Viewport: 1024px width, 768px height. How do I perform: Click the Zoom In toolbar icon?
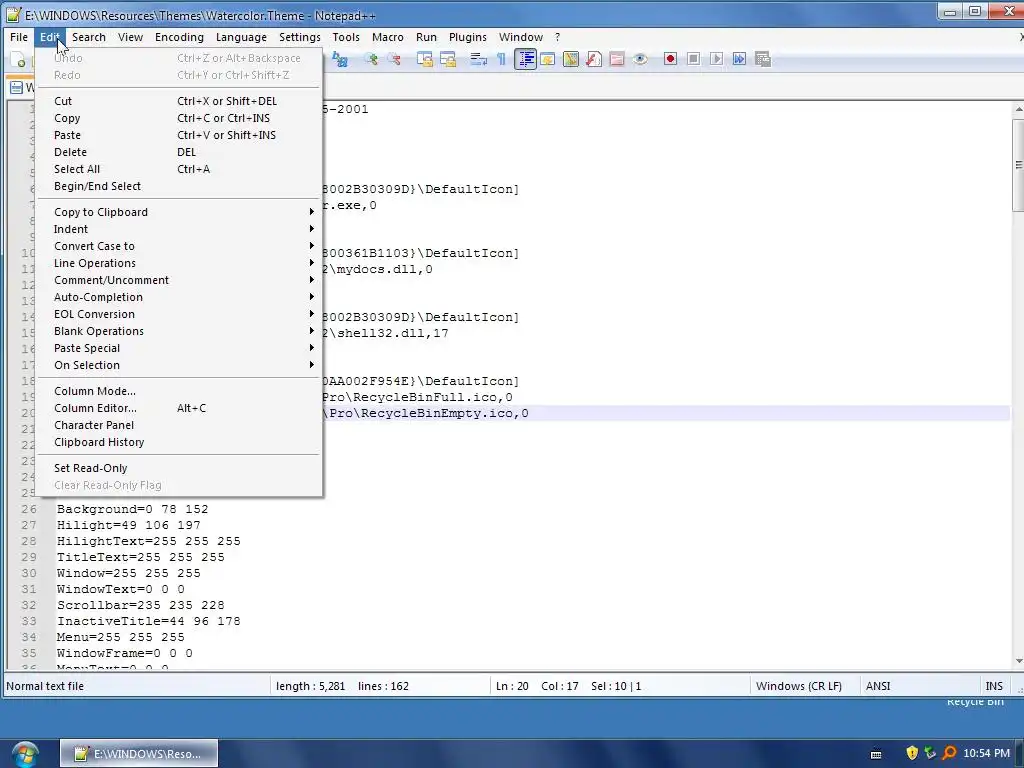click(x=371, y=59)
